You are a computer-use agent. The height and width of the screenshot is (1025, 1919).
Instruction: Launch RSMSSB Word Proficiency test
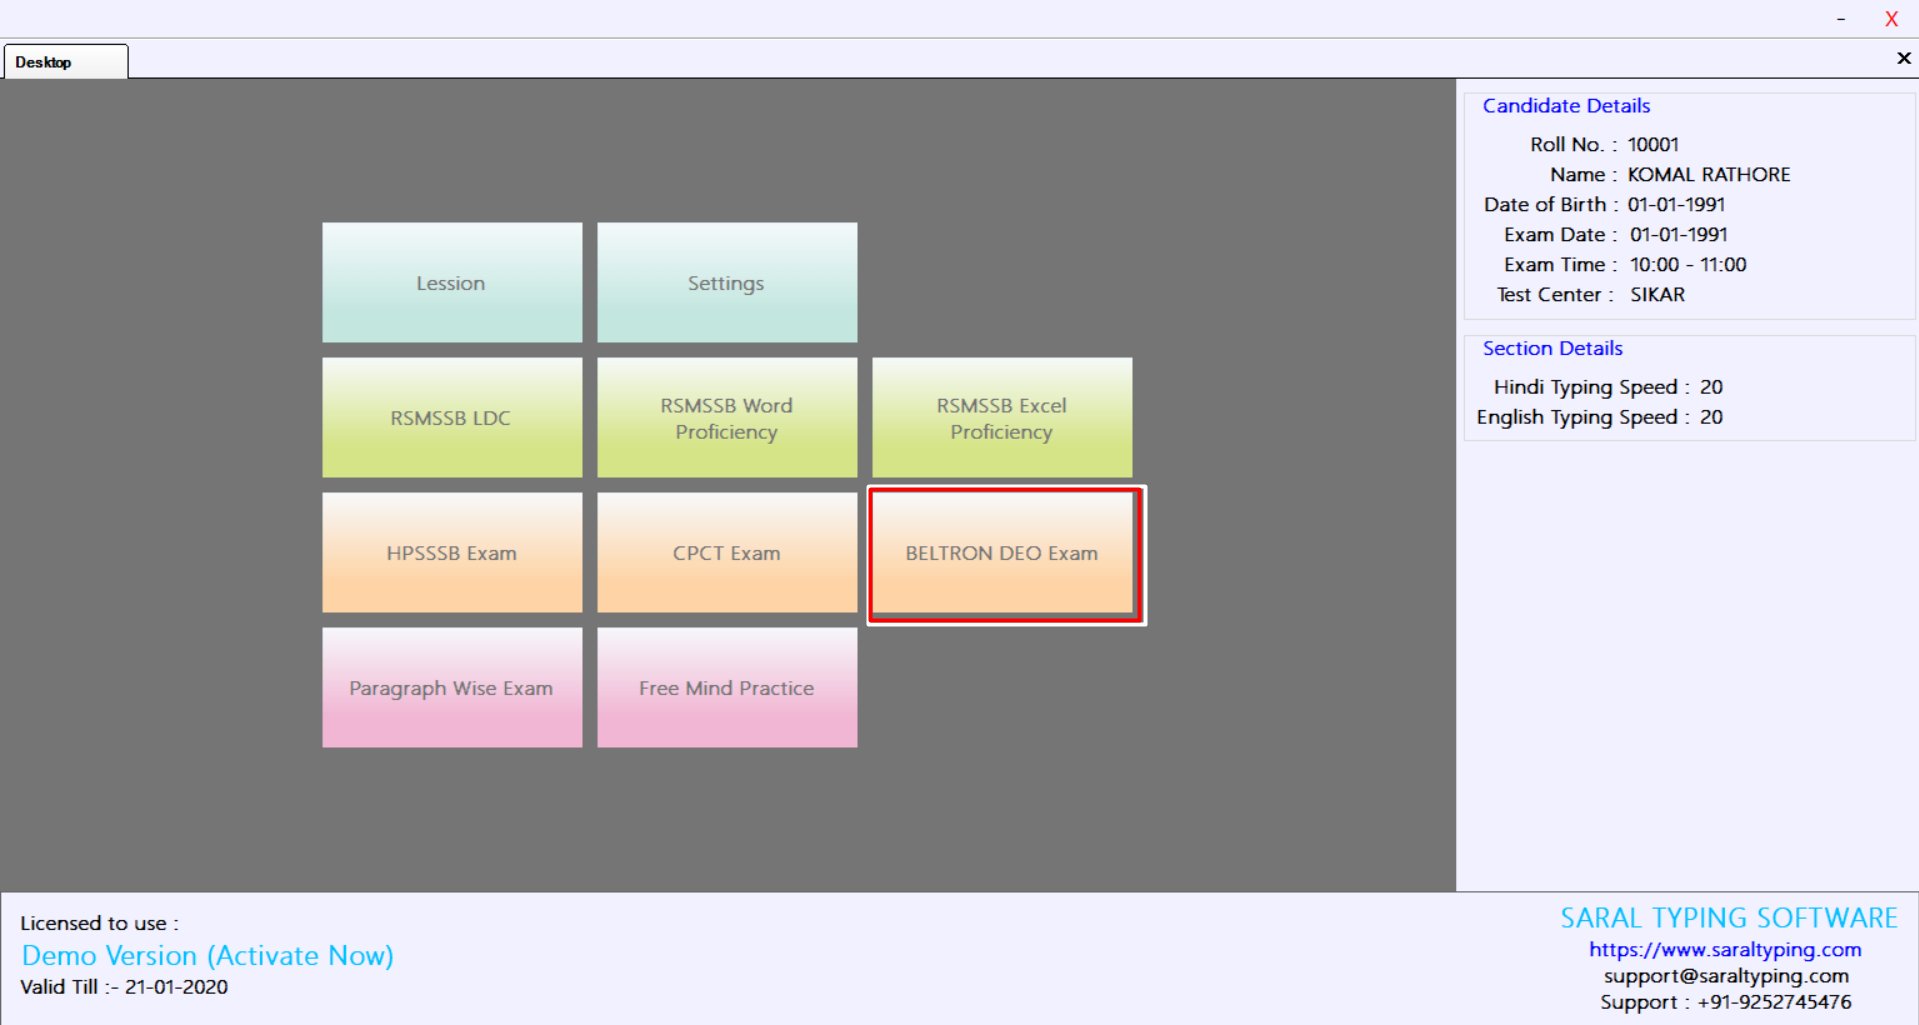(x=726, y=418)
